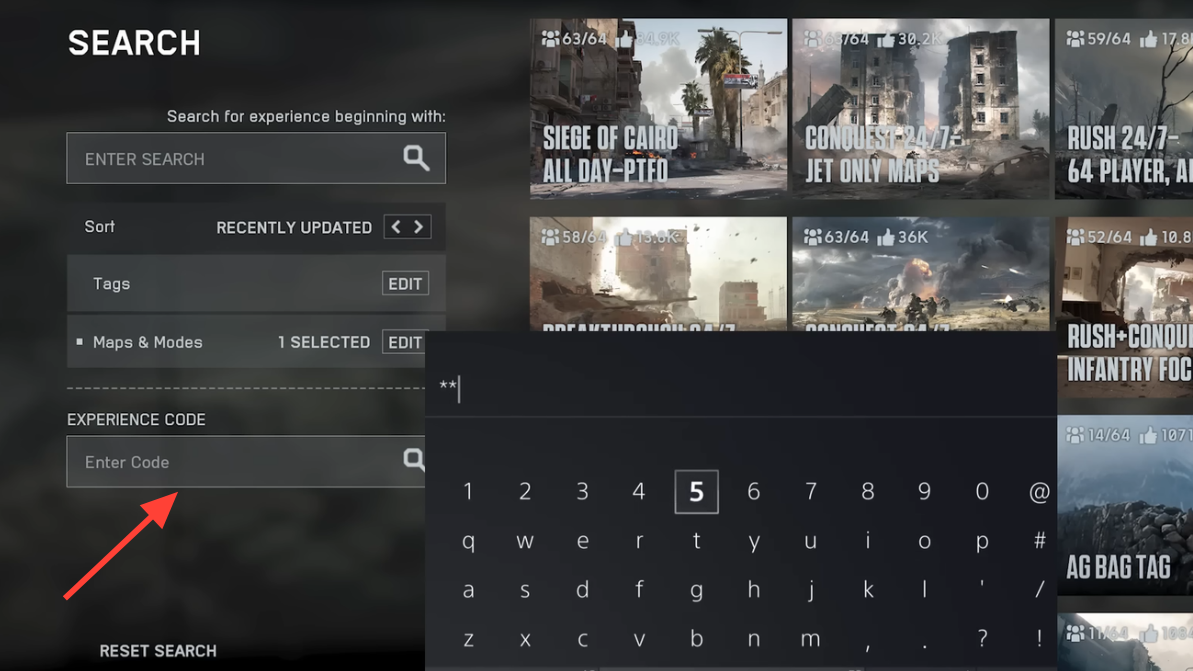Tap the s key on keyboard

point(525,590)
